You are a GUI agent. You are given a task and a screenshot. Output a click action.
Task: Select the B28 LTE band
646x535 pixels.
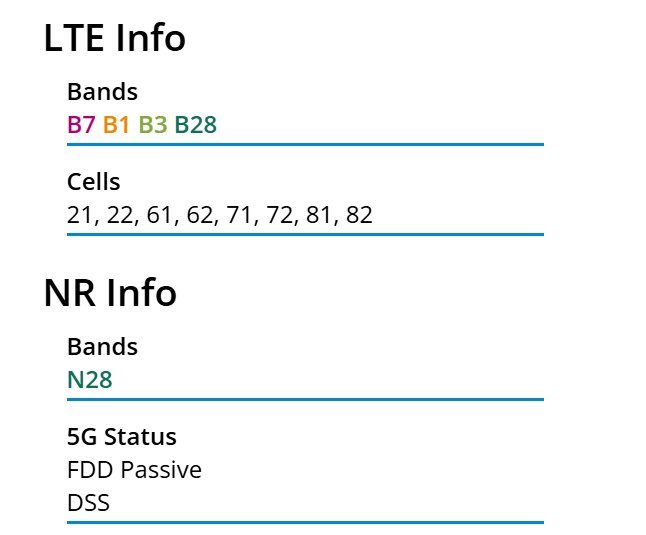[195, 125]
